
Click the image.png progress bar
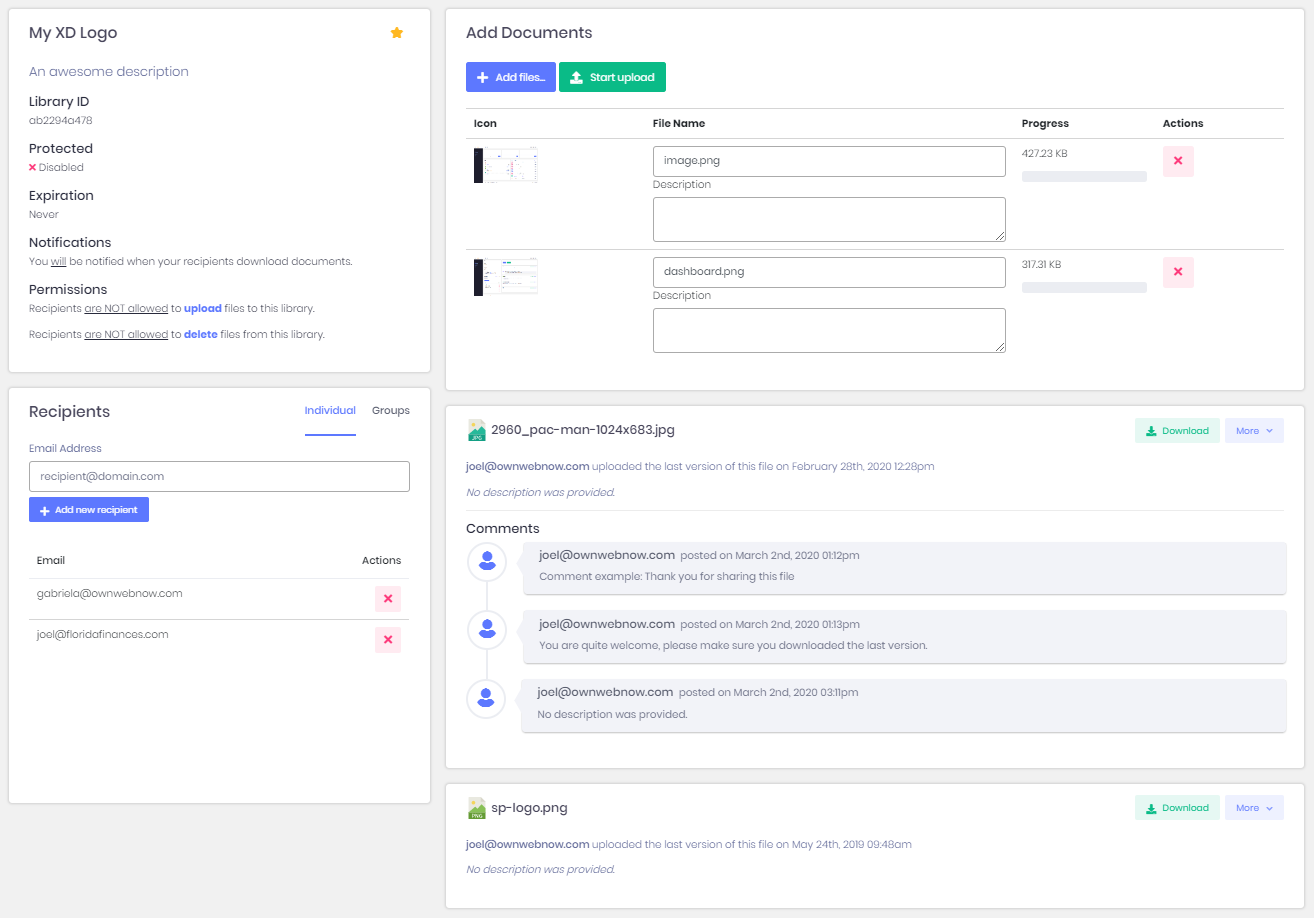click(1084, 177)
